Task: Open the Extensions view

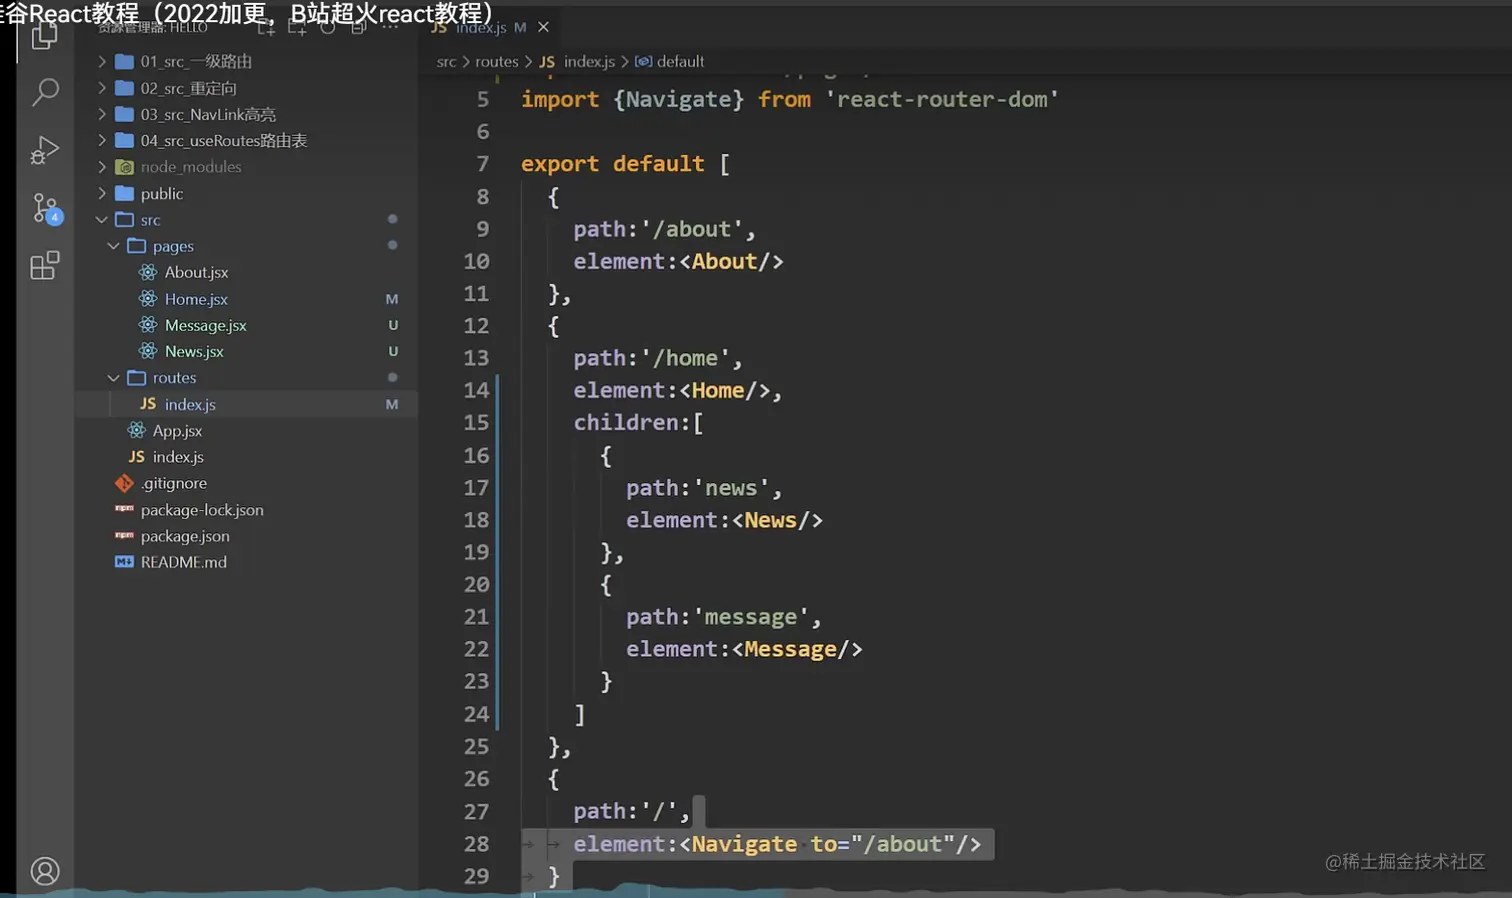Action: (45, 266)
